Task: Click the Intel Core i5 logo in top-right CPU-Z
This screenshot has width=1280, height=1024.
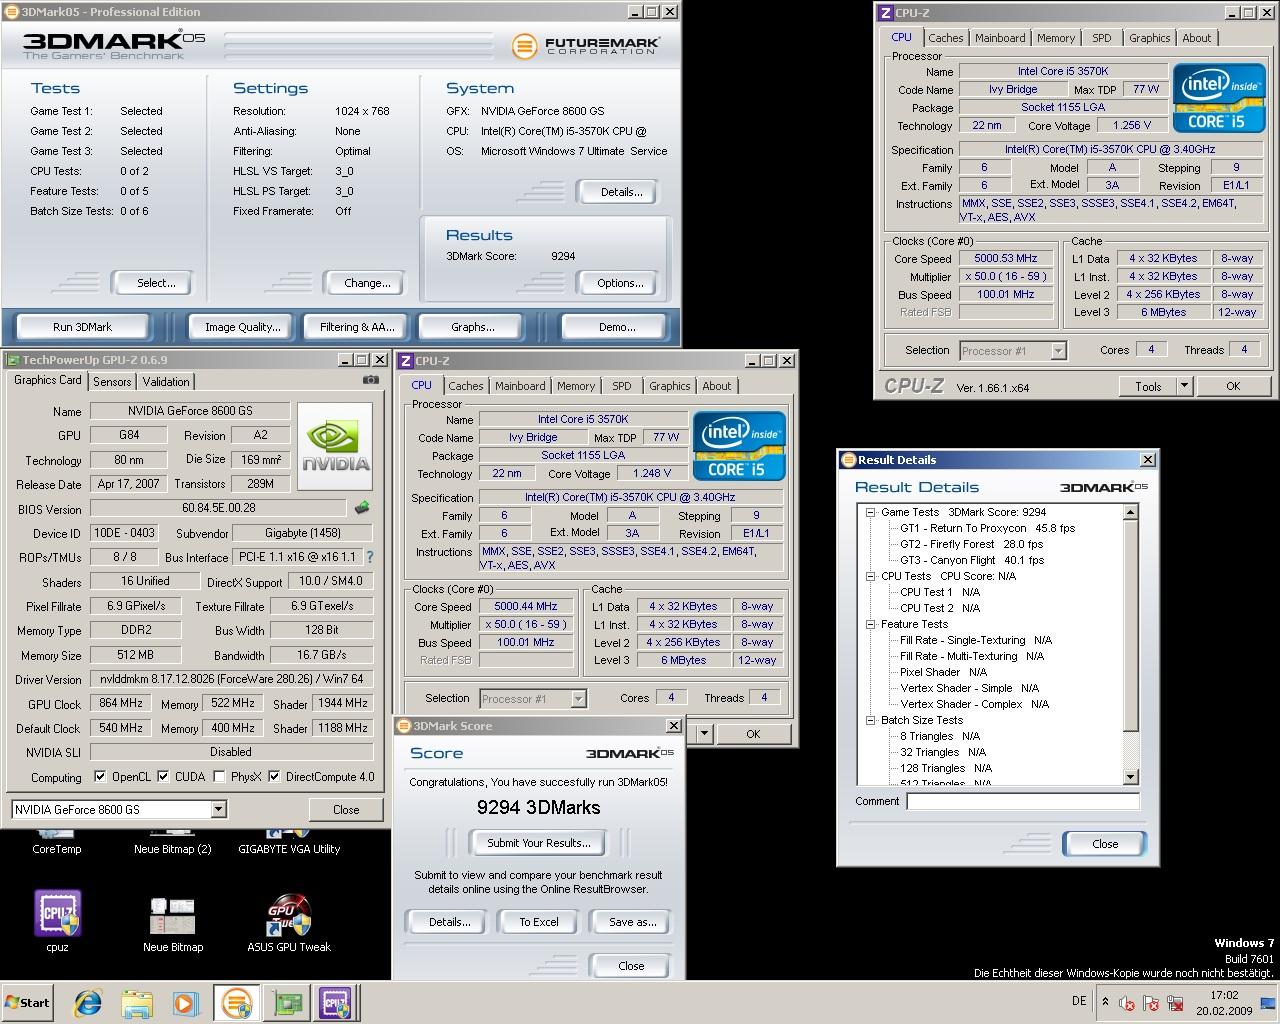Action: coord(1217,98)
